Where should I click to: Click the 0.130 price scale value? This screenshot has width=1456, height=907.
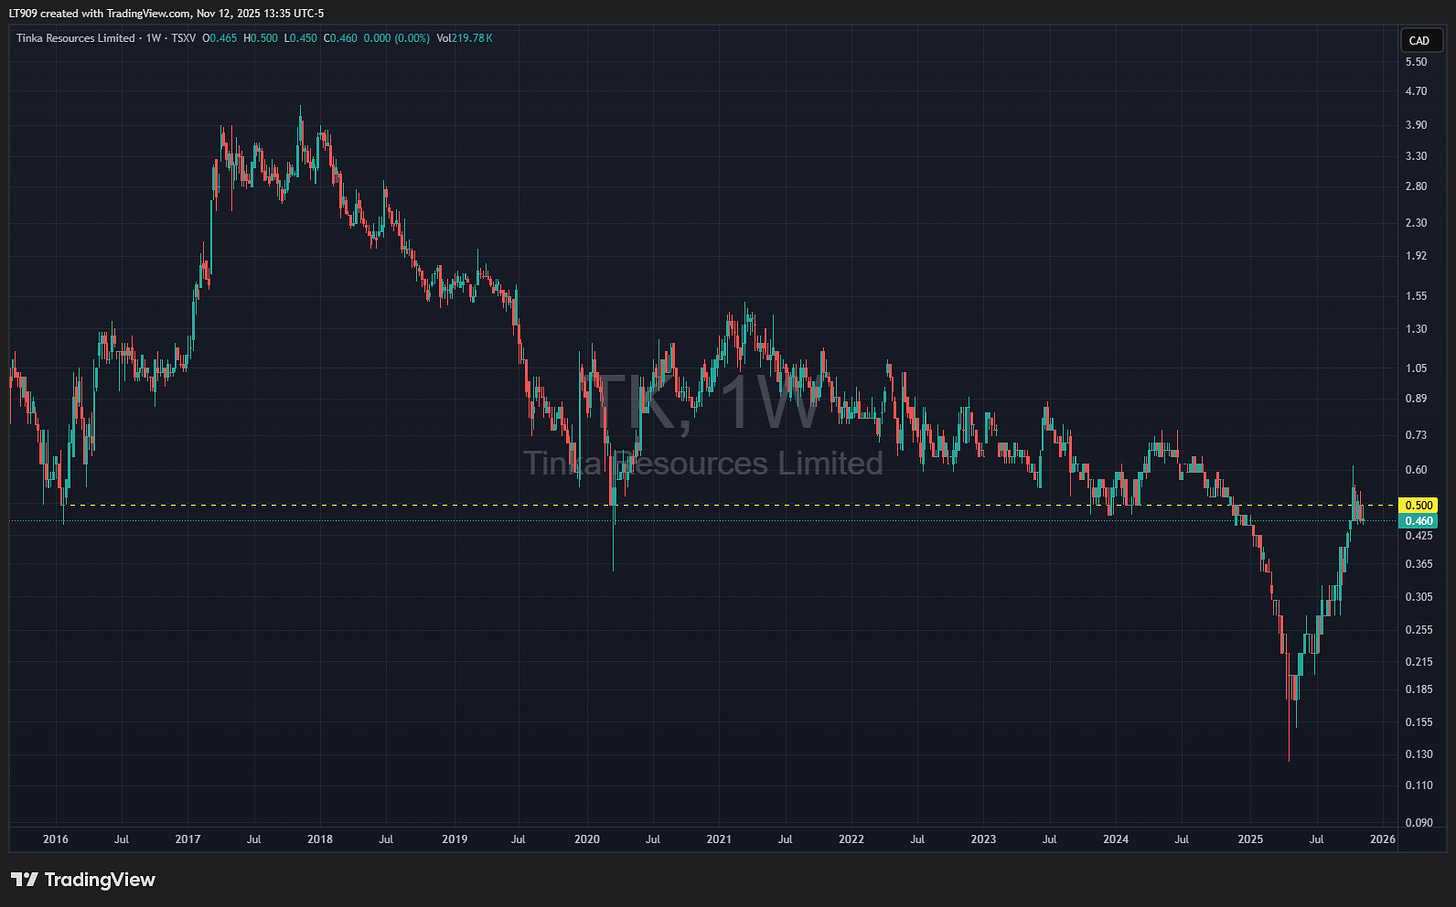click(x=1419, y=754)
